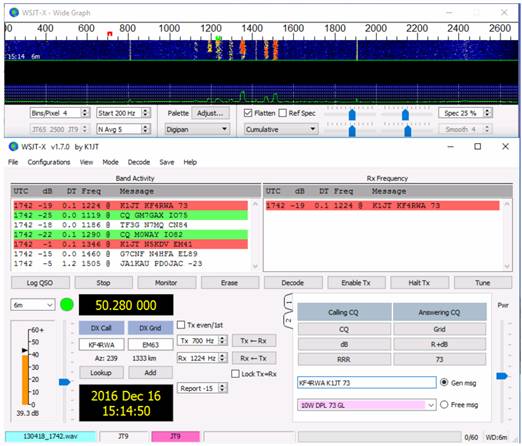Adjust the Spec 25 % spinner
The width and height of the screenshot is (522, 446).
pos(487,113)
